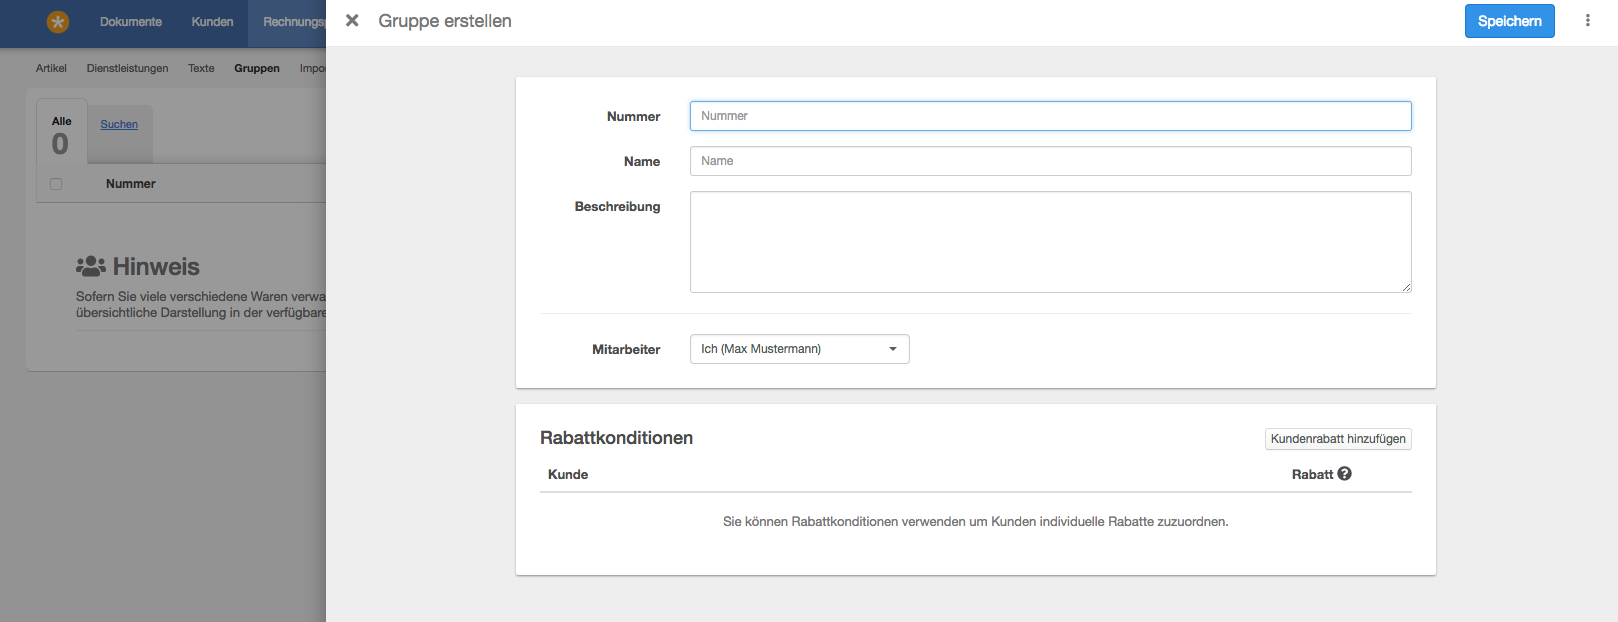This screenshot has width=1618, height=622.
Task: Click the Gruppe erstellen title
Action: click(x=445, y=21)
